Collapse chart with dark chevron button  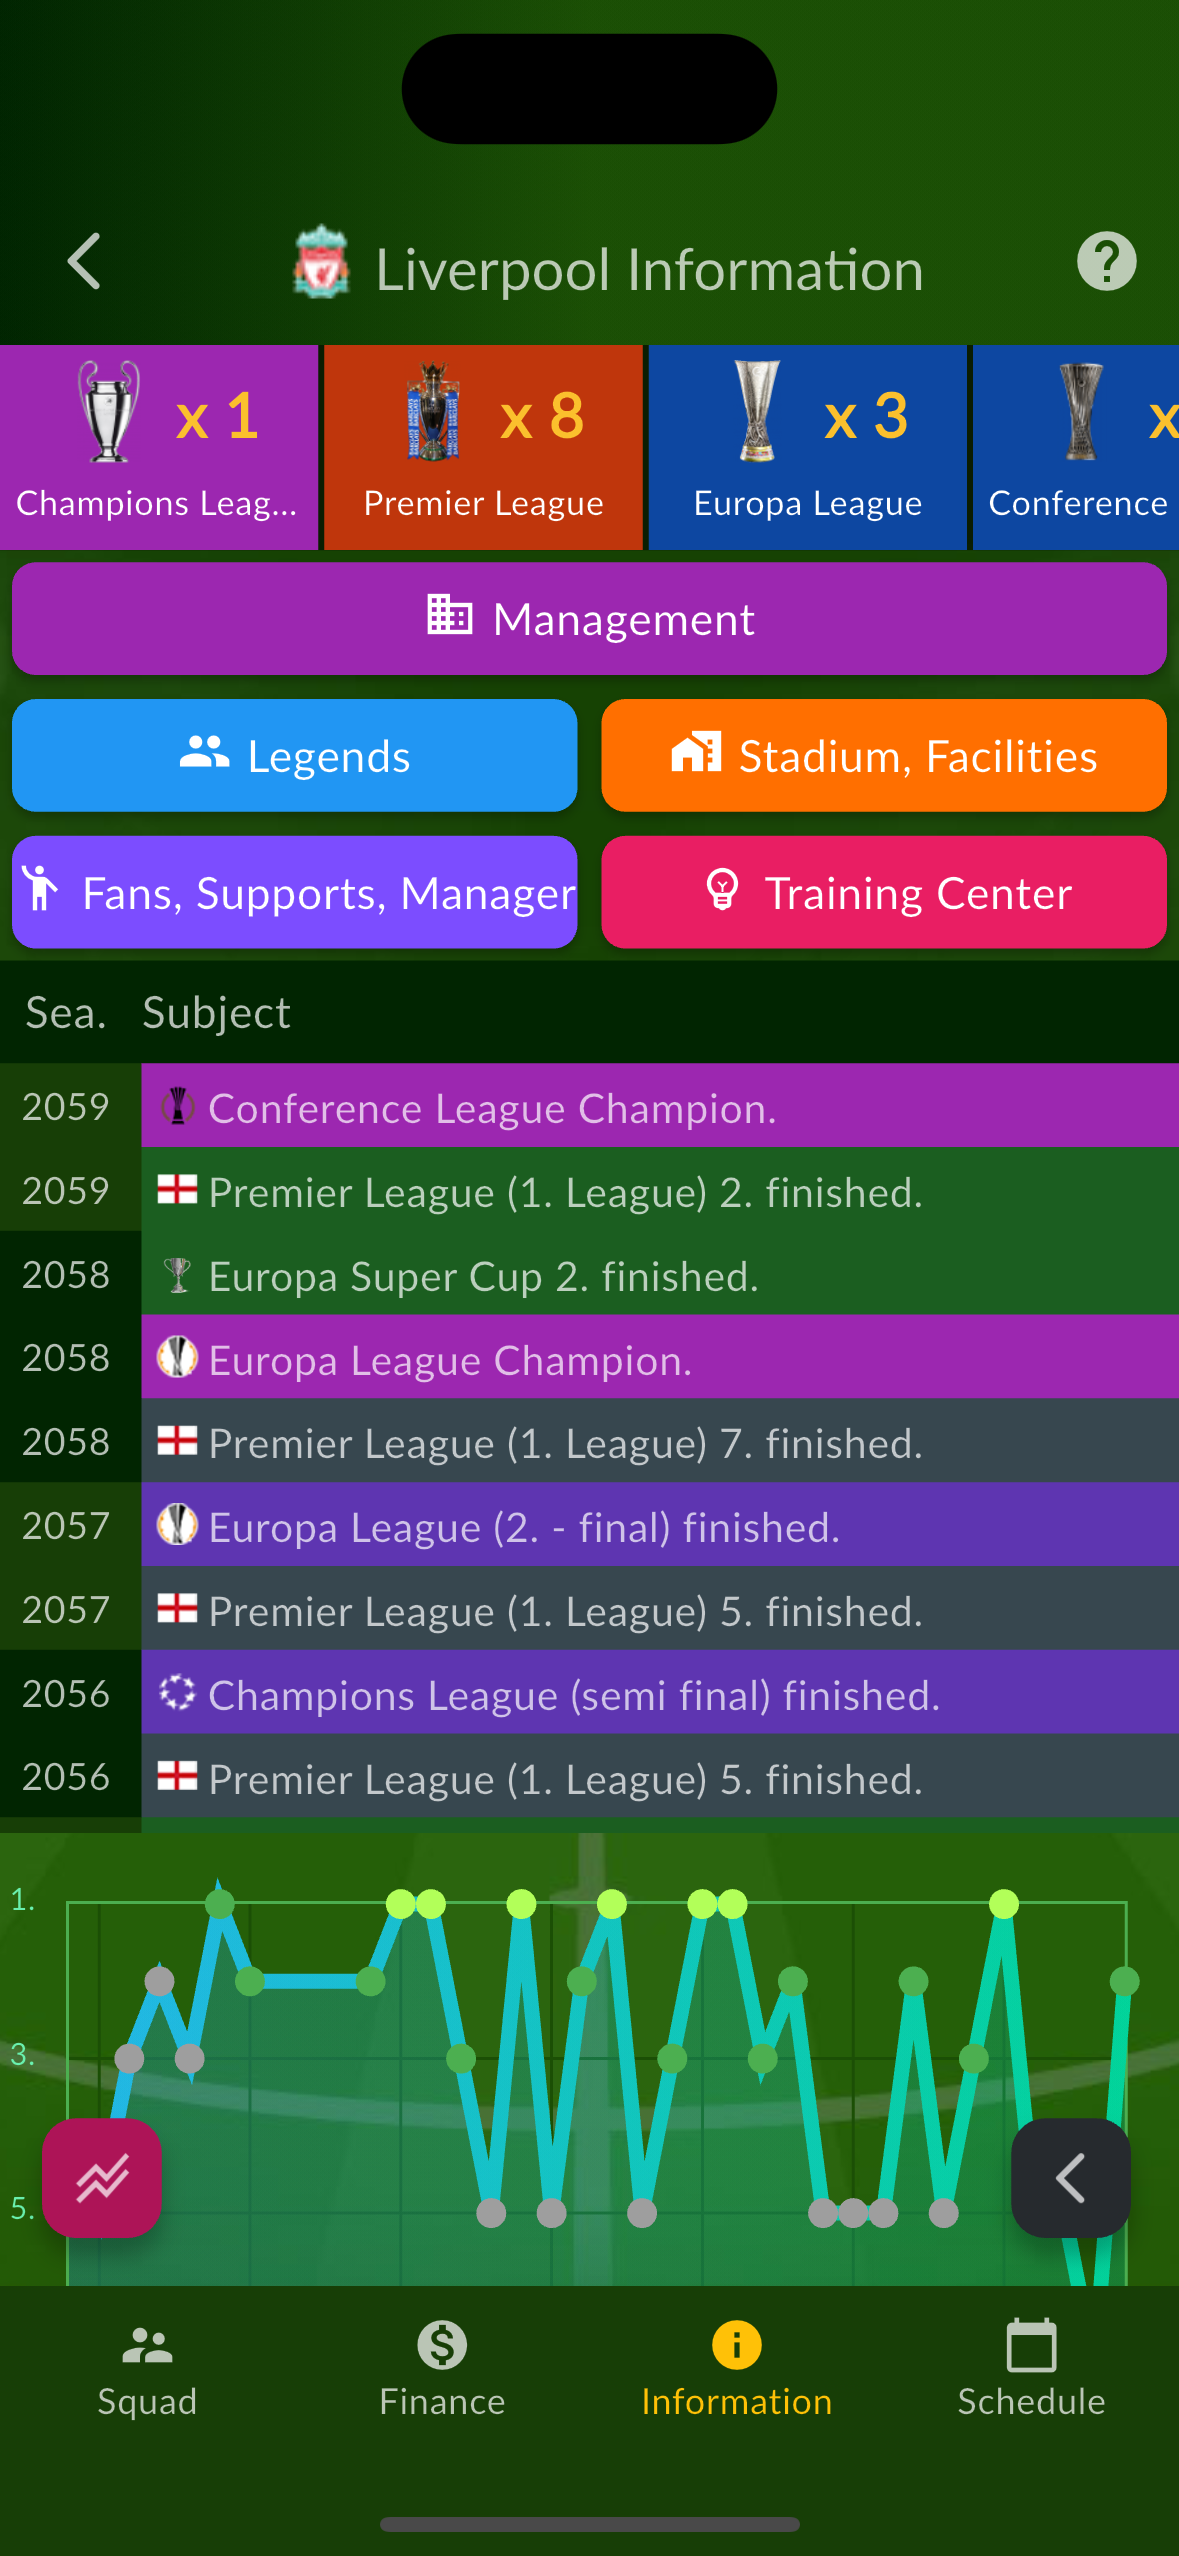click(1070, 2178)
